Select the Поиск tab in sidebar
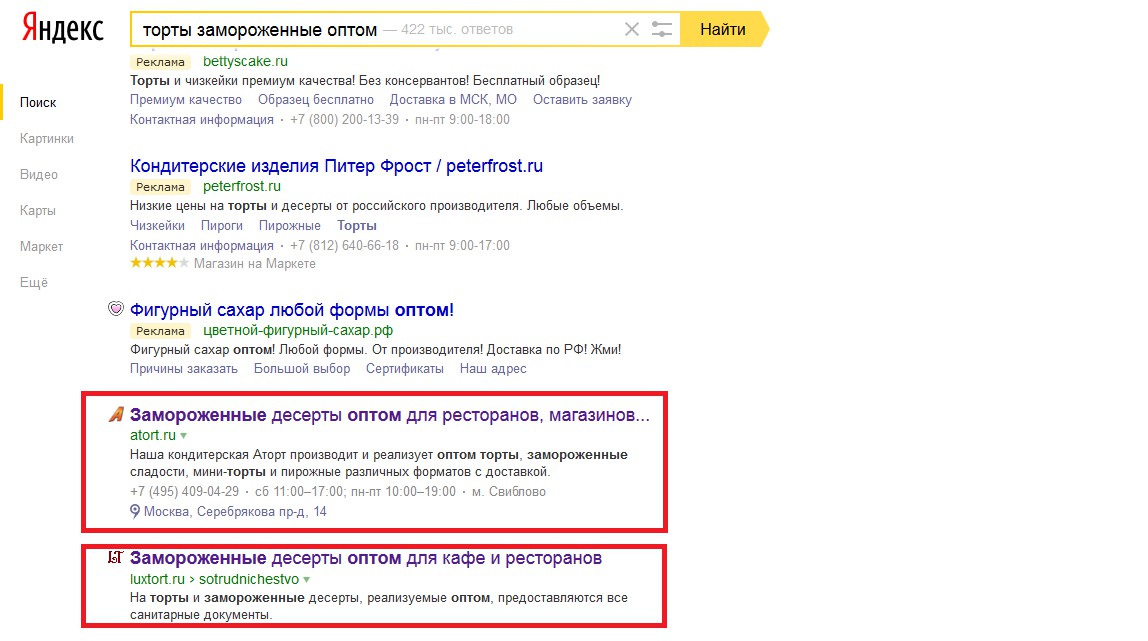This screenshot has width=1148, height=641. [x=38, y=102]
